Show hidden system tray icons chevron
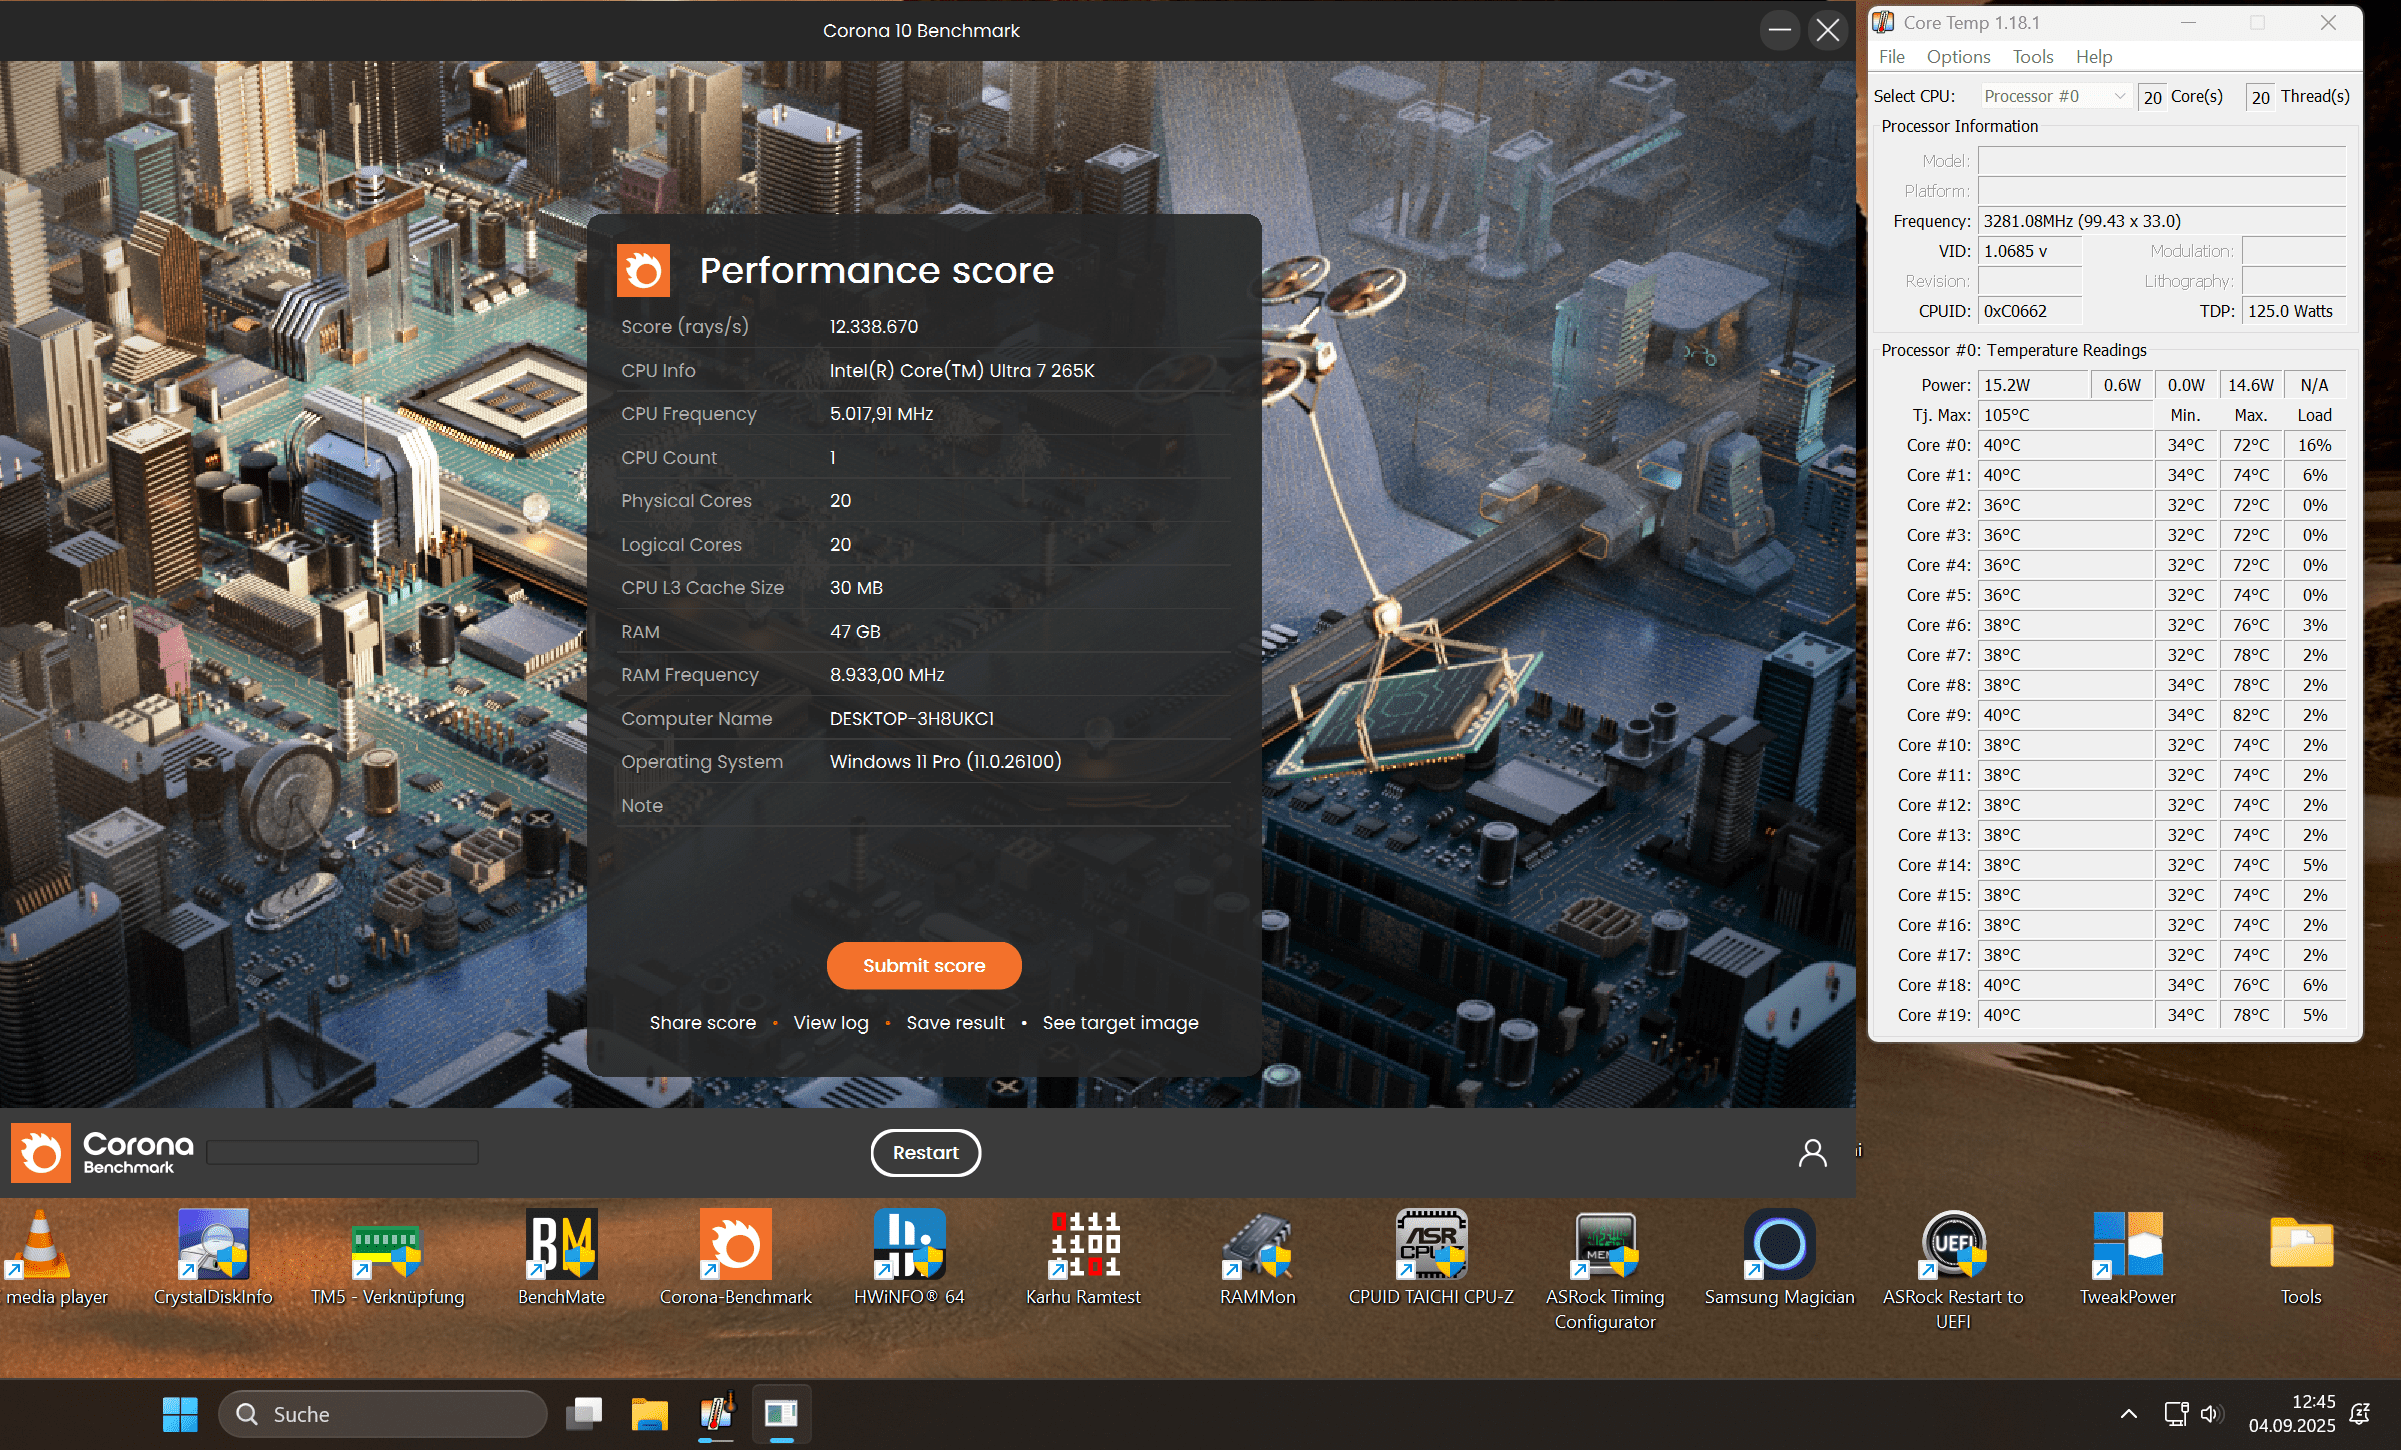Screen dimensions: 2401x1450 pyautogui.click(x=2129, y=1414)
